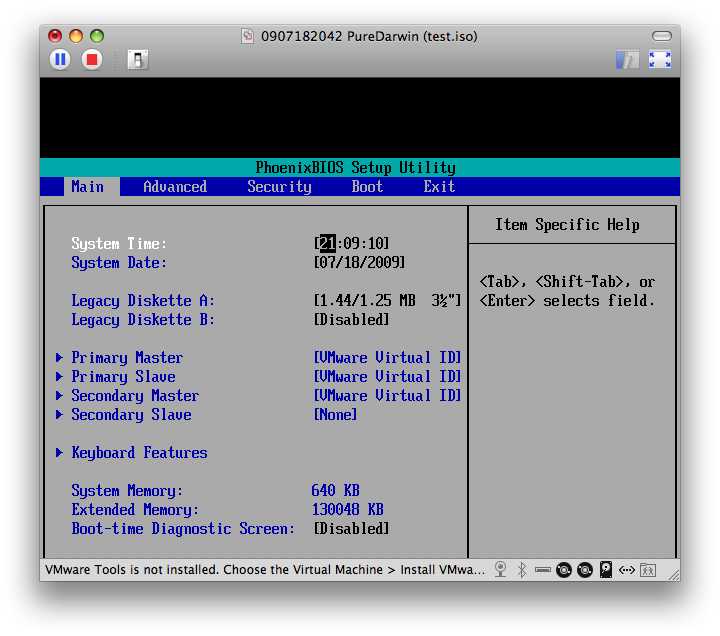The image size is (720, 636).
Task: Enter Unity view mode
Action: point(627,60)
